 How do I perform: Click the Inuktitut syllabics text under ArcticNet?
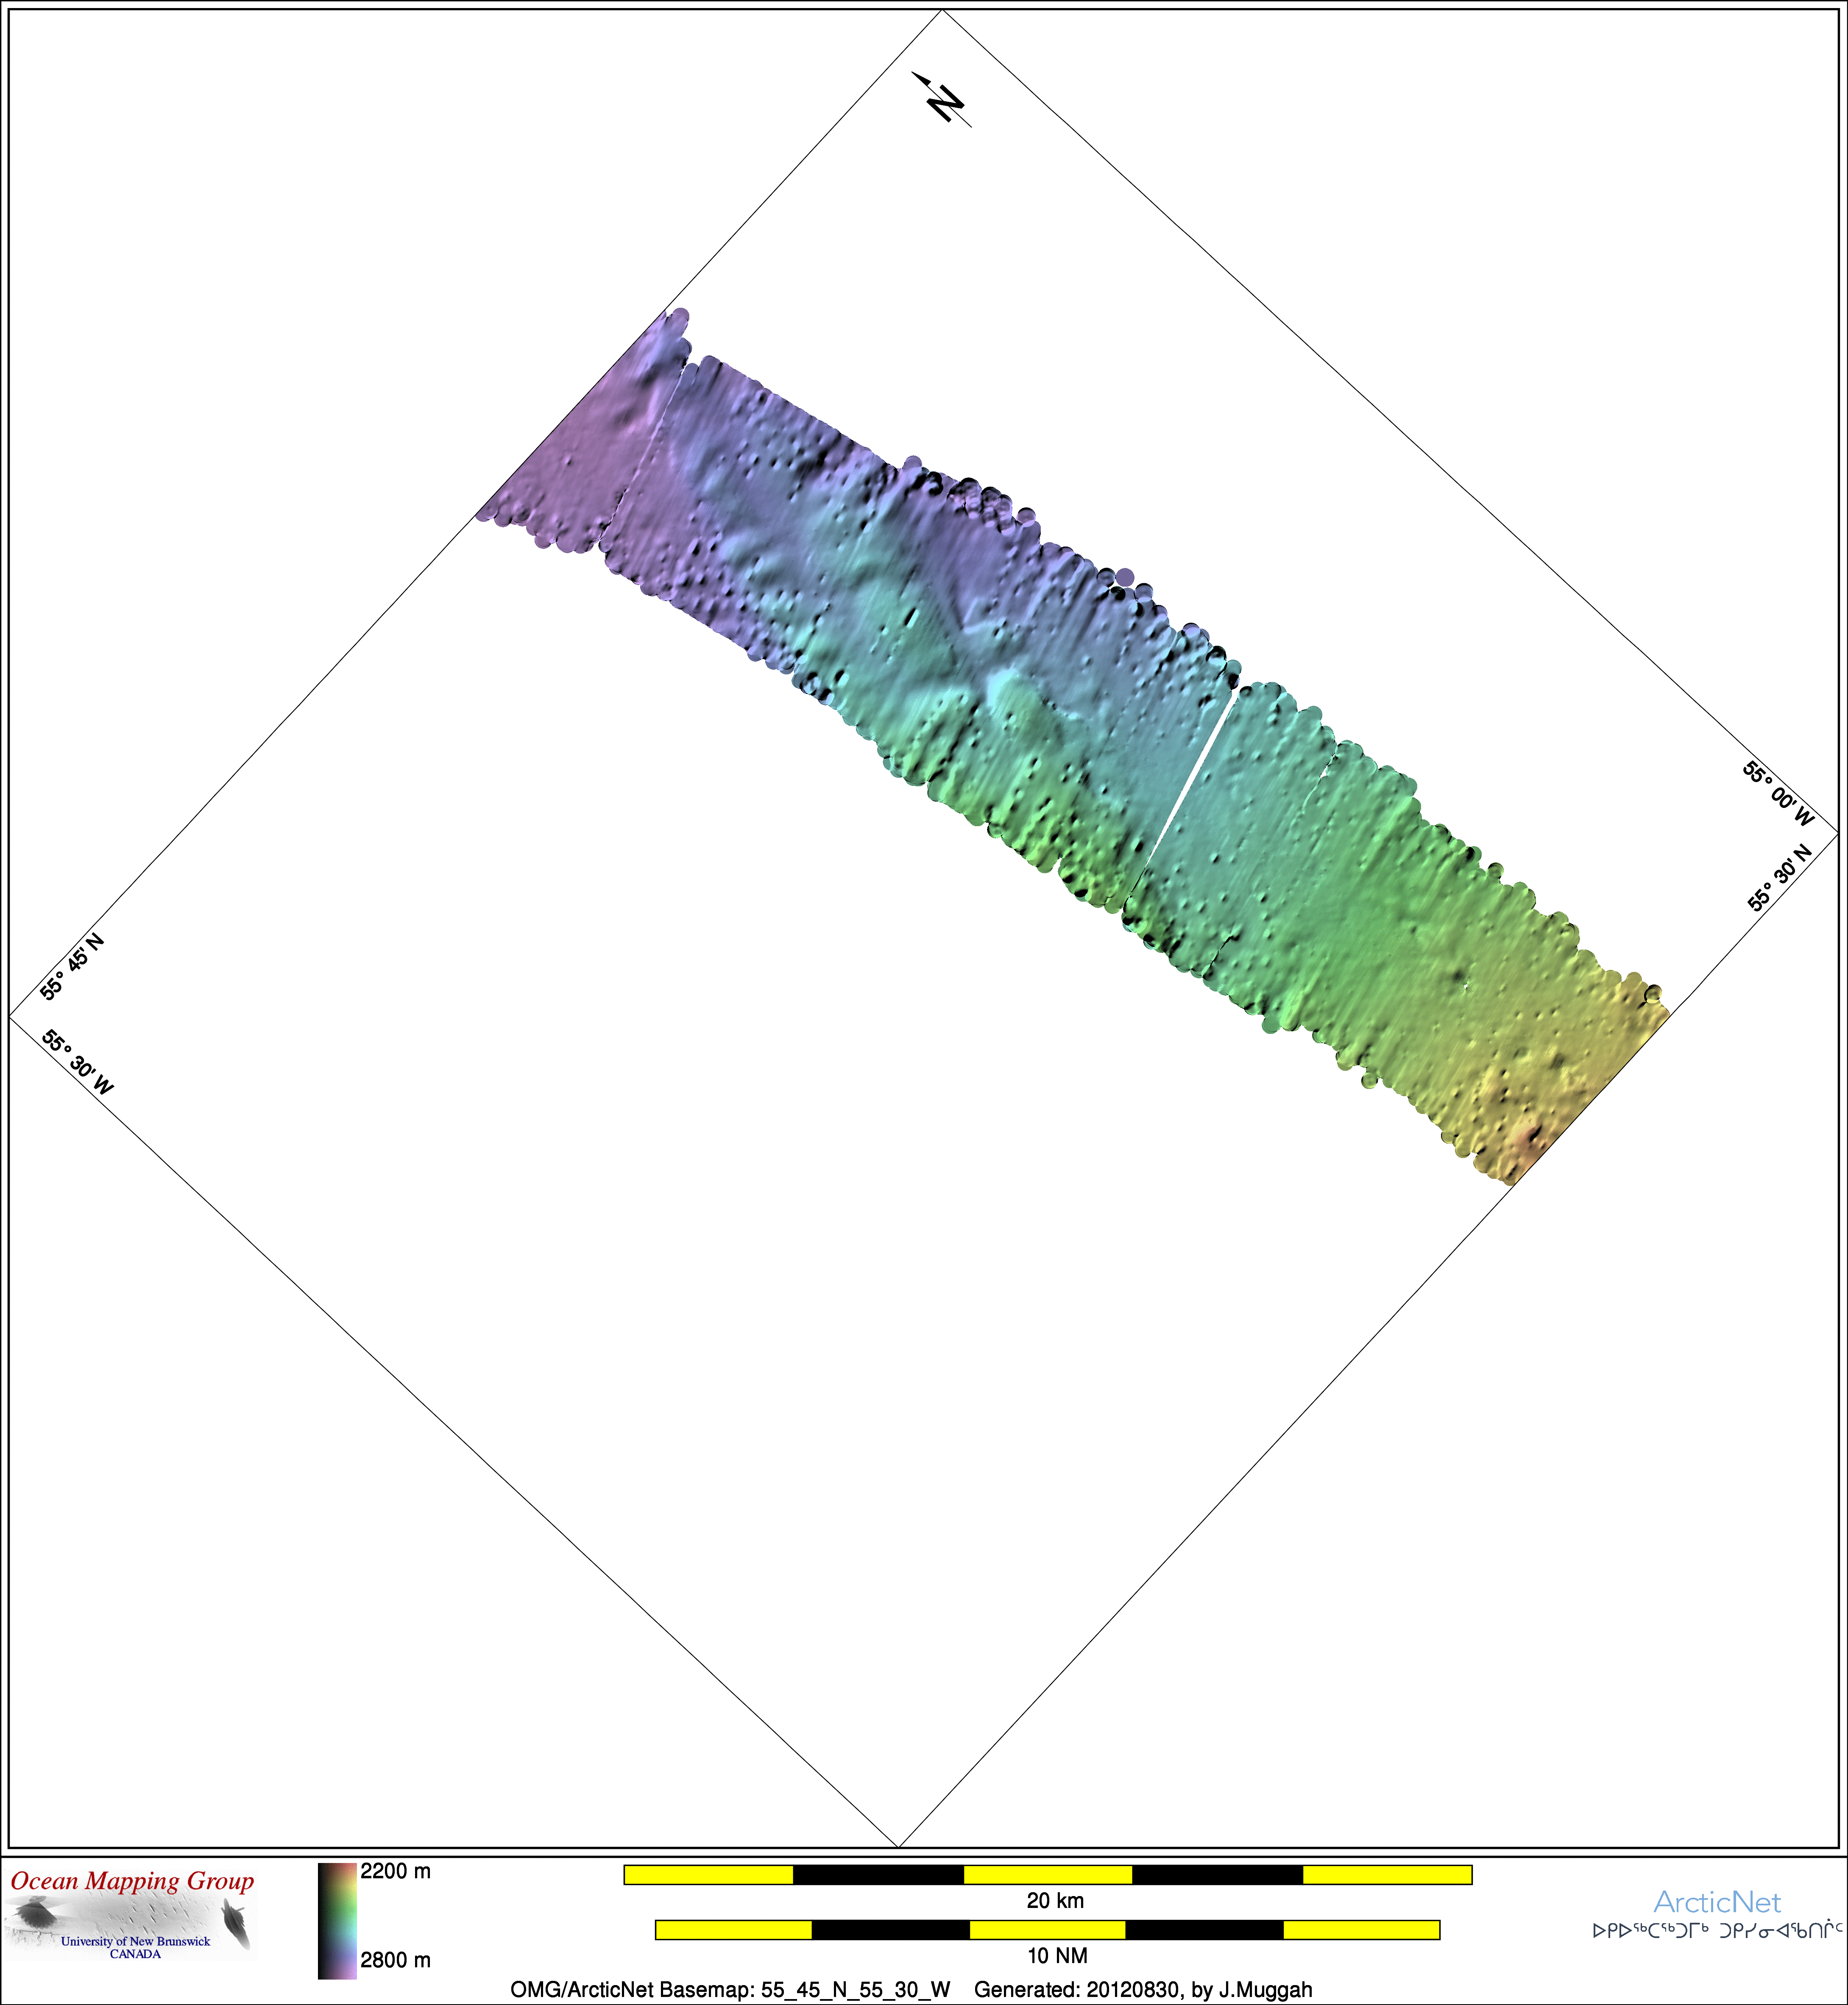pyautogui.click(x=1717, y=1930)
